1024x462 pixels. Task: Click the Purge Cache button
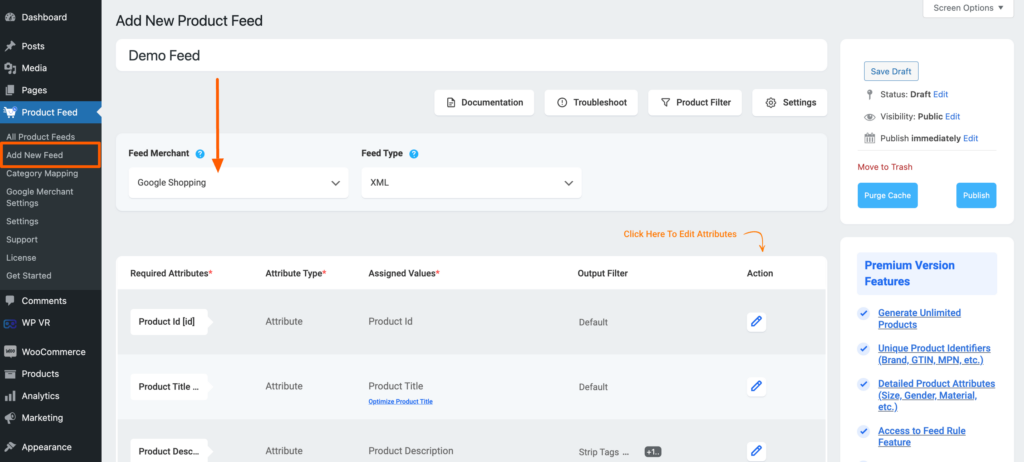click(x=887, y=195)
